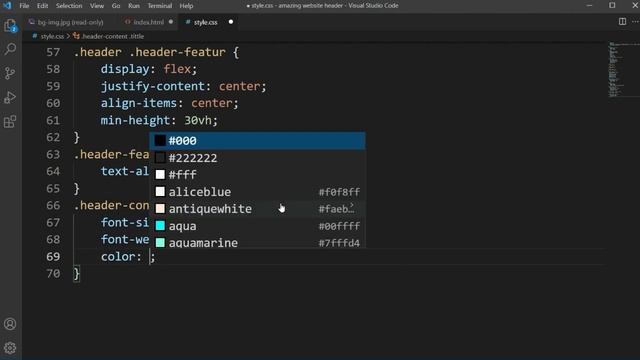Viewport: 640px width, 360px height.
Task: Open the File menu
Action: [24, 6]
